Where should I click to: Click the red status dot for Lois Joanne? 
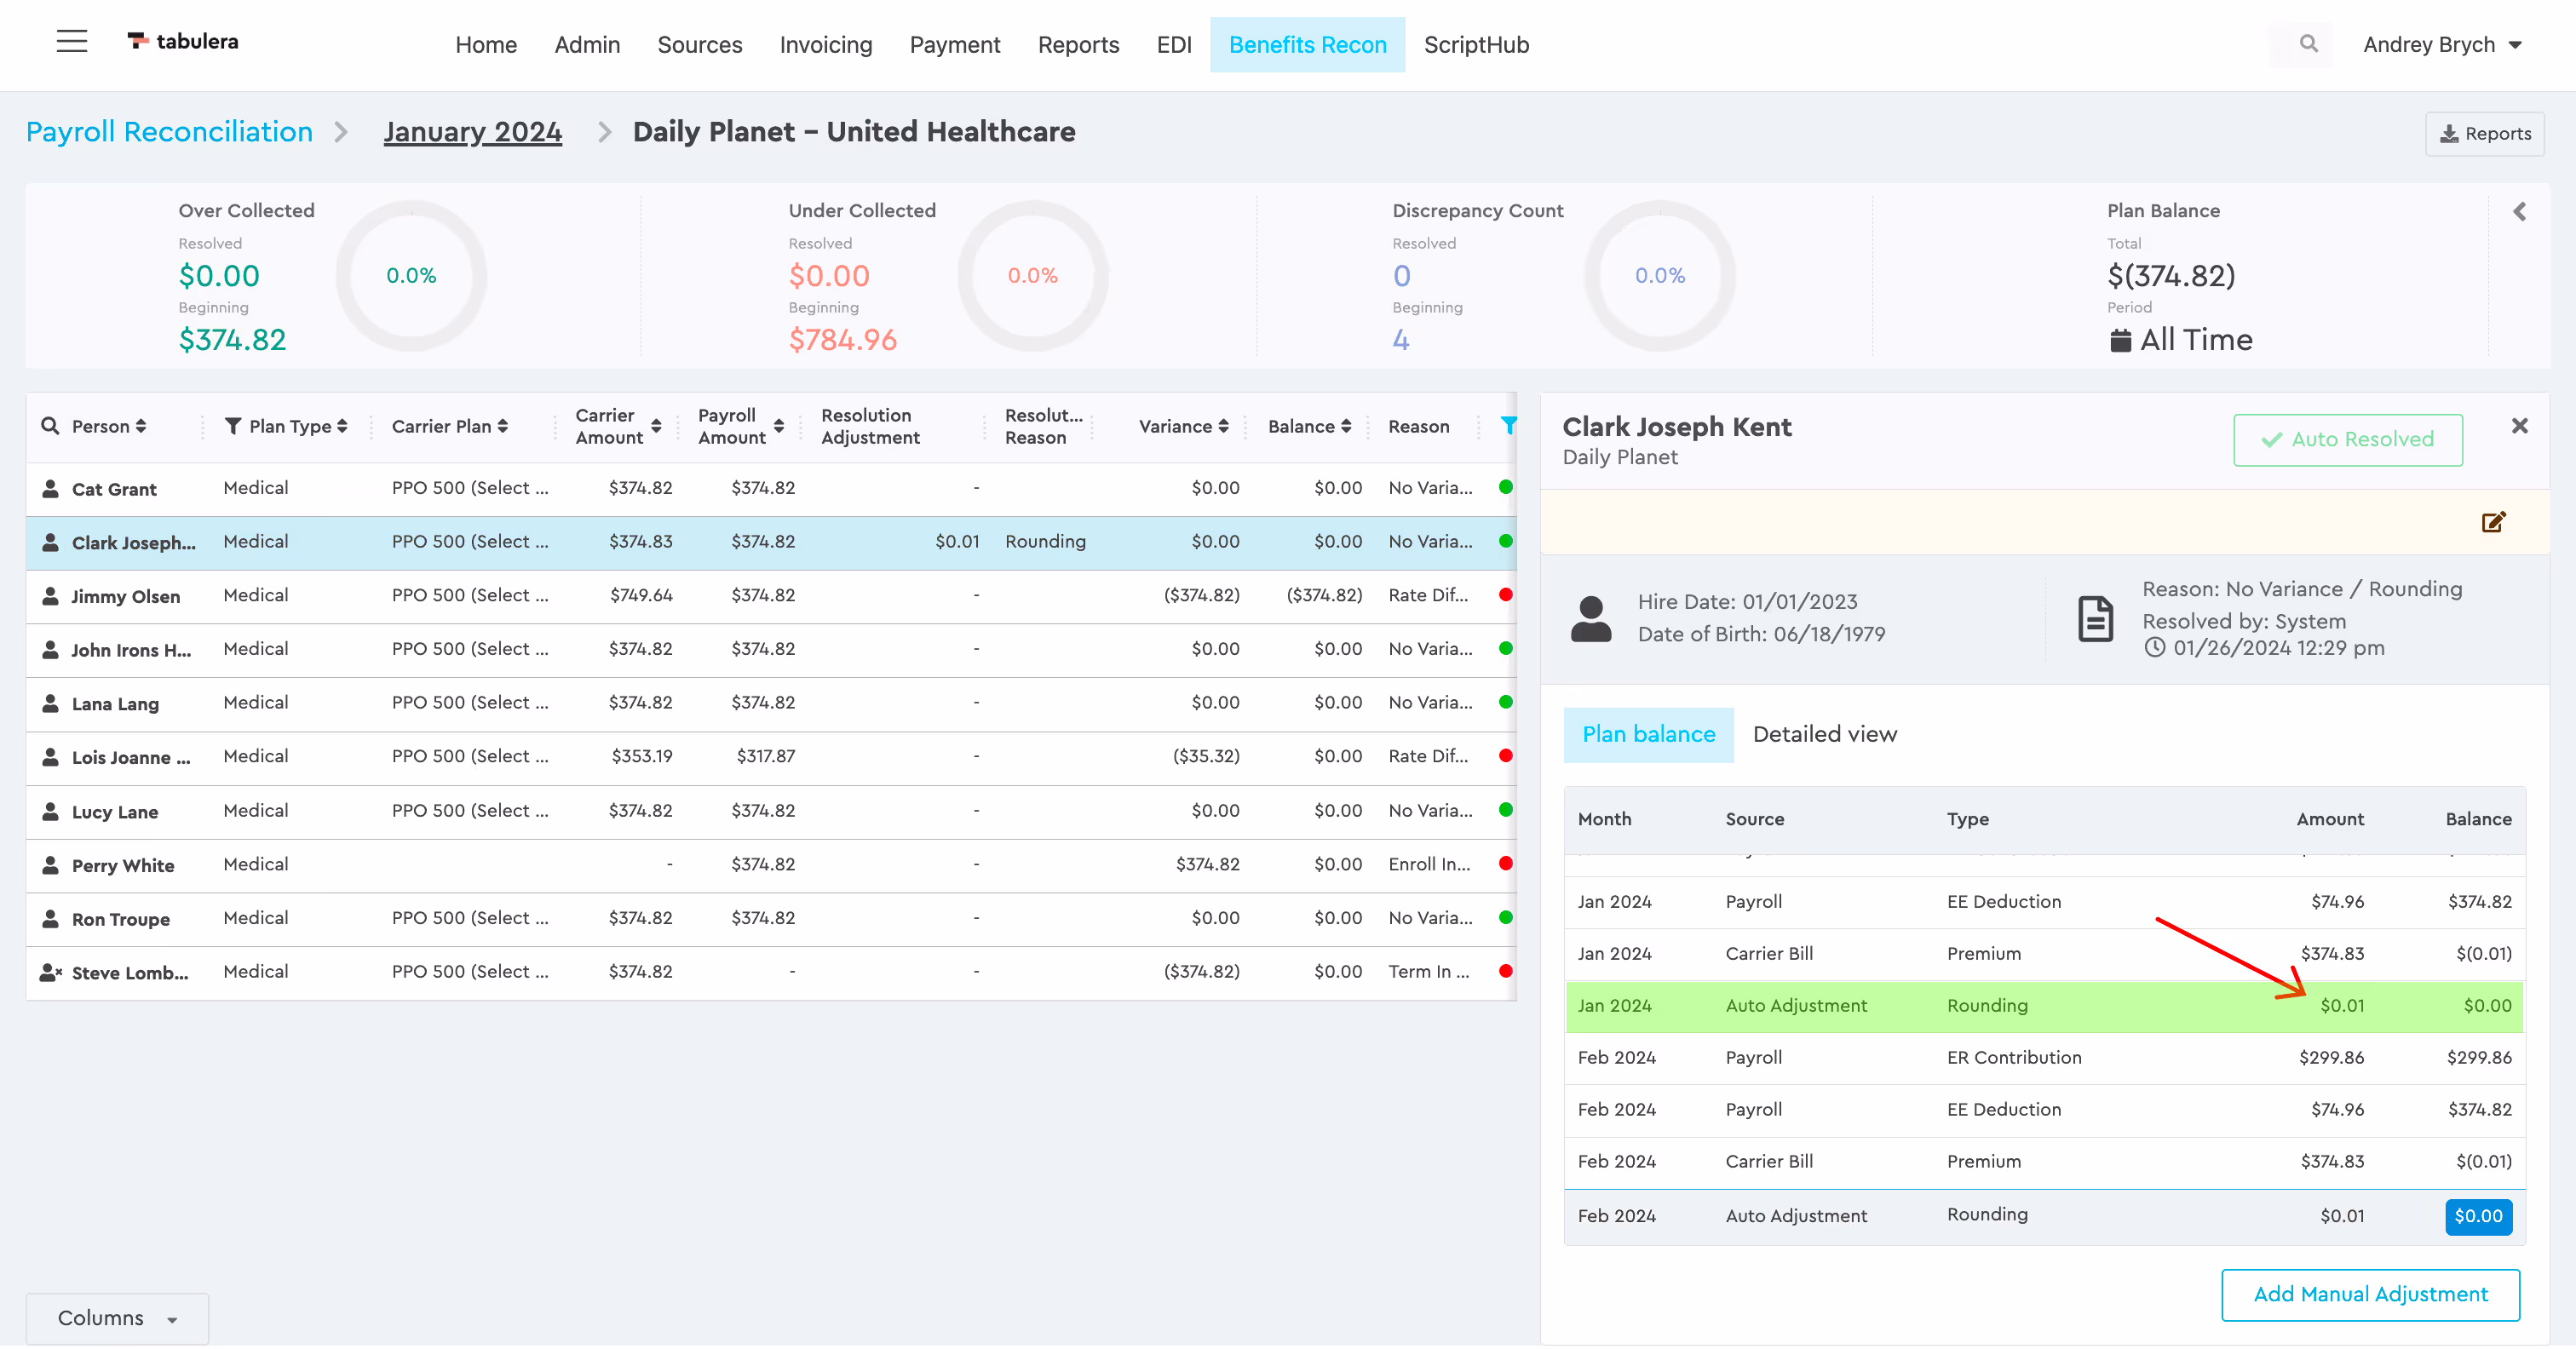pyautogui.click(x=1505, y=755)
